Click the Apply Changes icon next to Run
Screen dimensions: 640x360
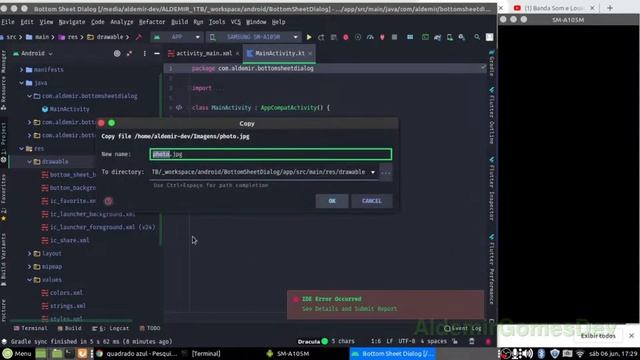(321, 37)
